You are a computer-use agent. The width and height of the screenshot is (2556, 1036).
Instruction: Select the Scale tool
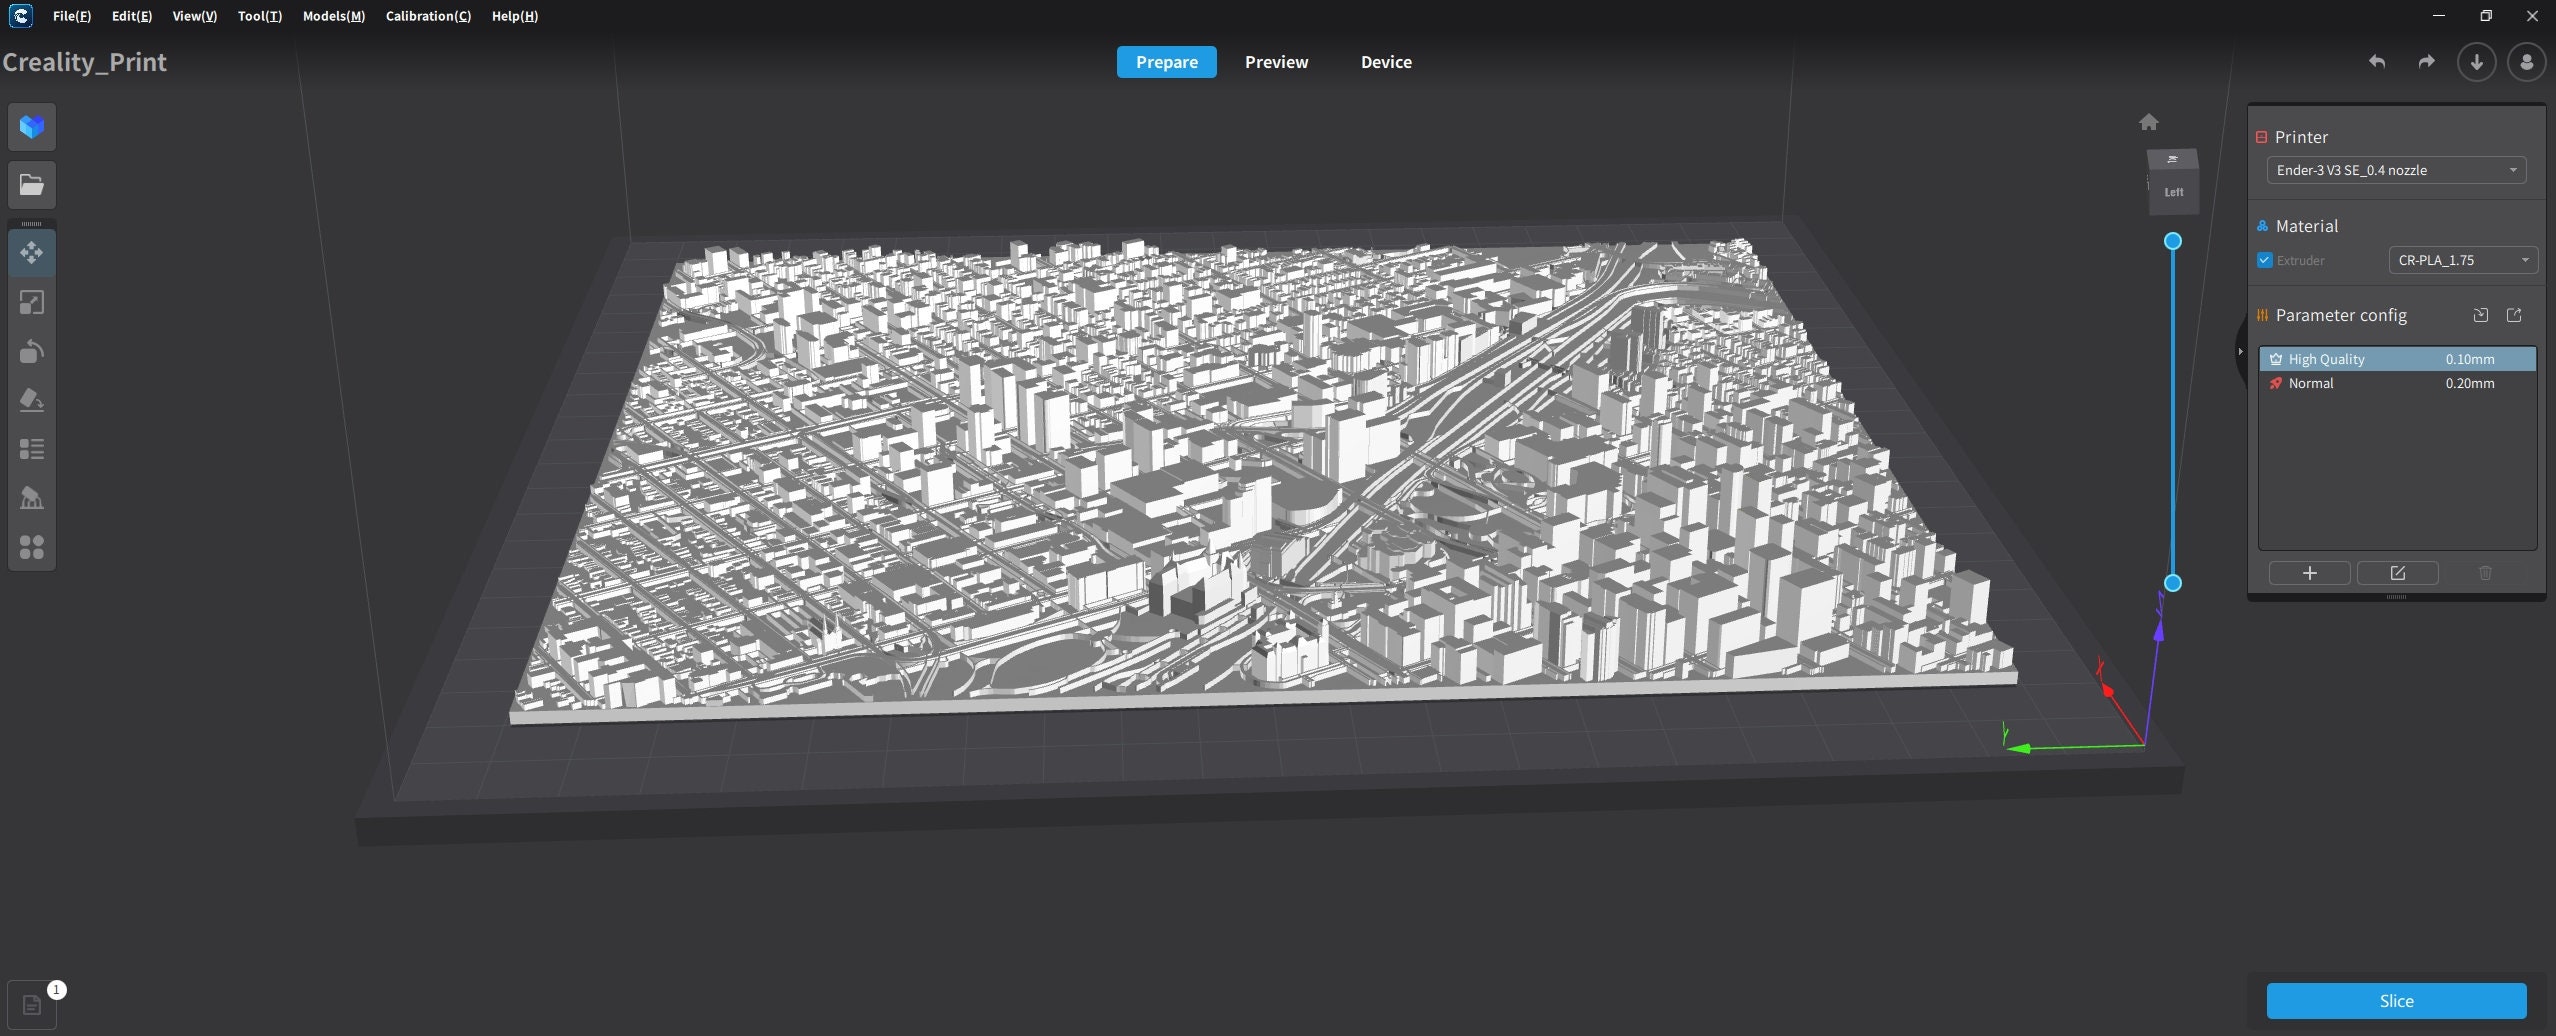coord(32,302)
